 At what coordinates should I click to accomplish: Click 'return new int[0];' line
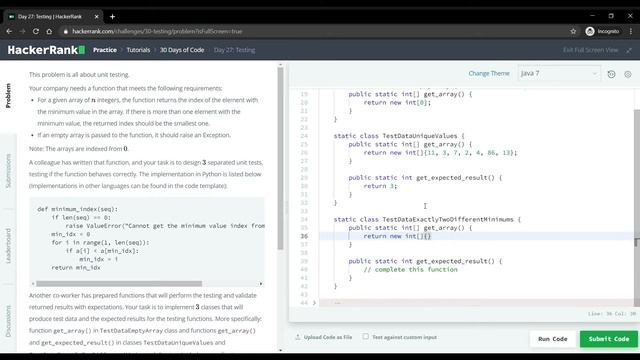(x=397, y=102)
